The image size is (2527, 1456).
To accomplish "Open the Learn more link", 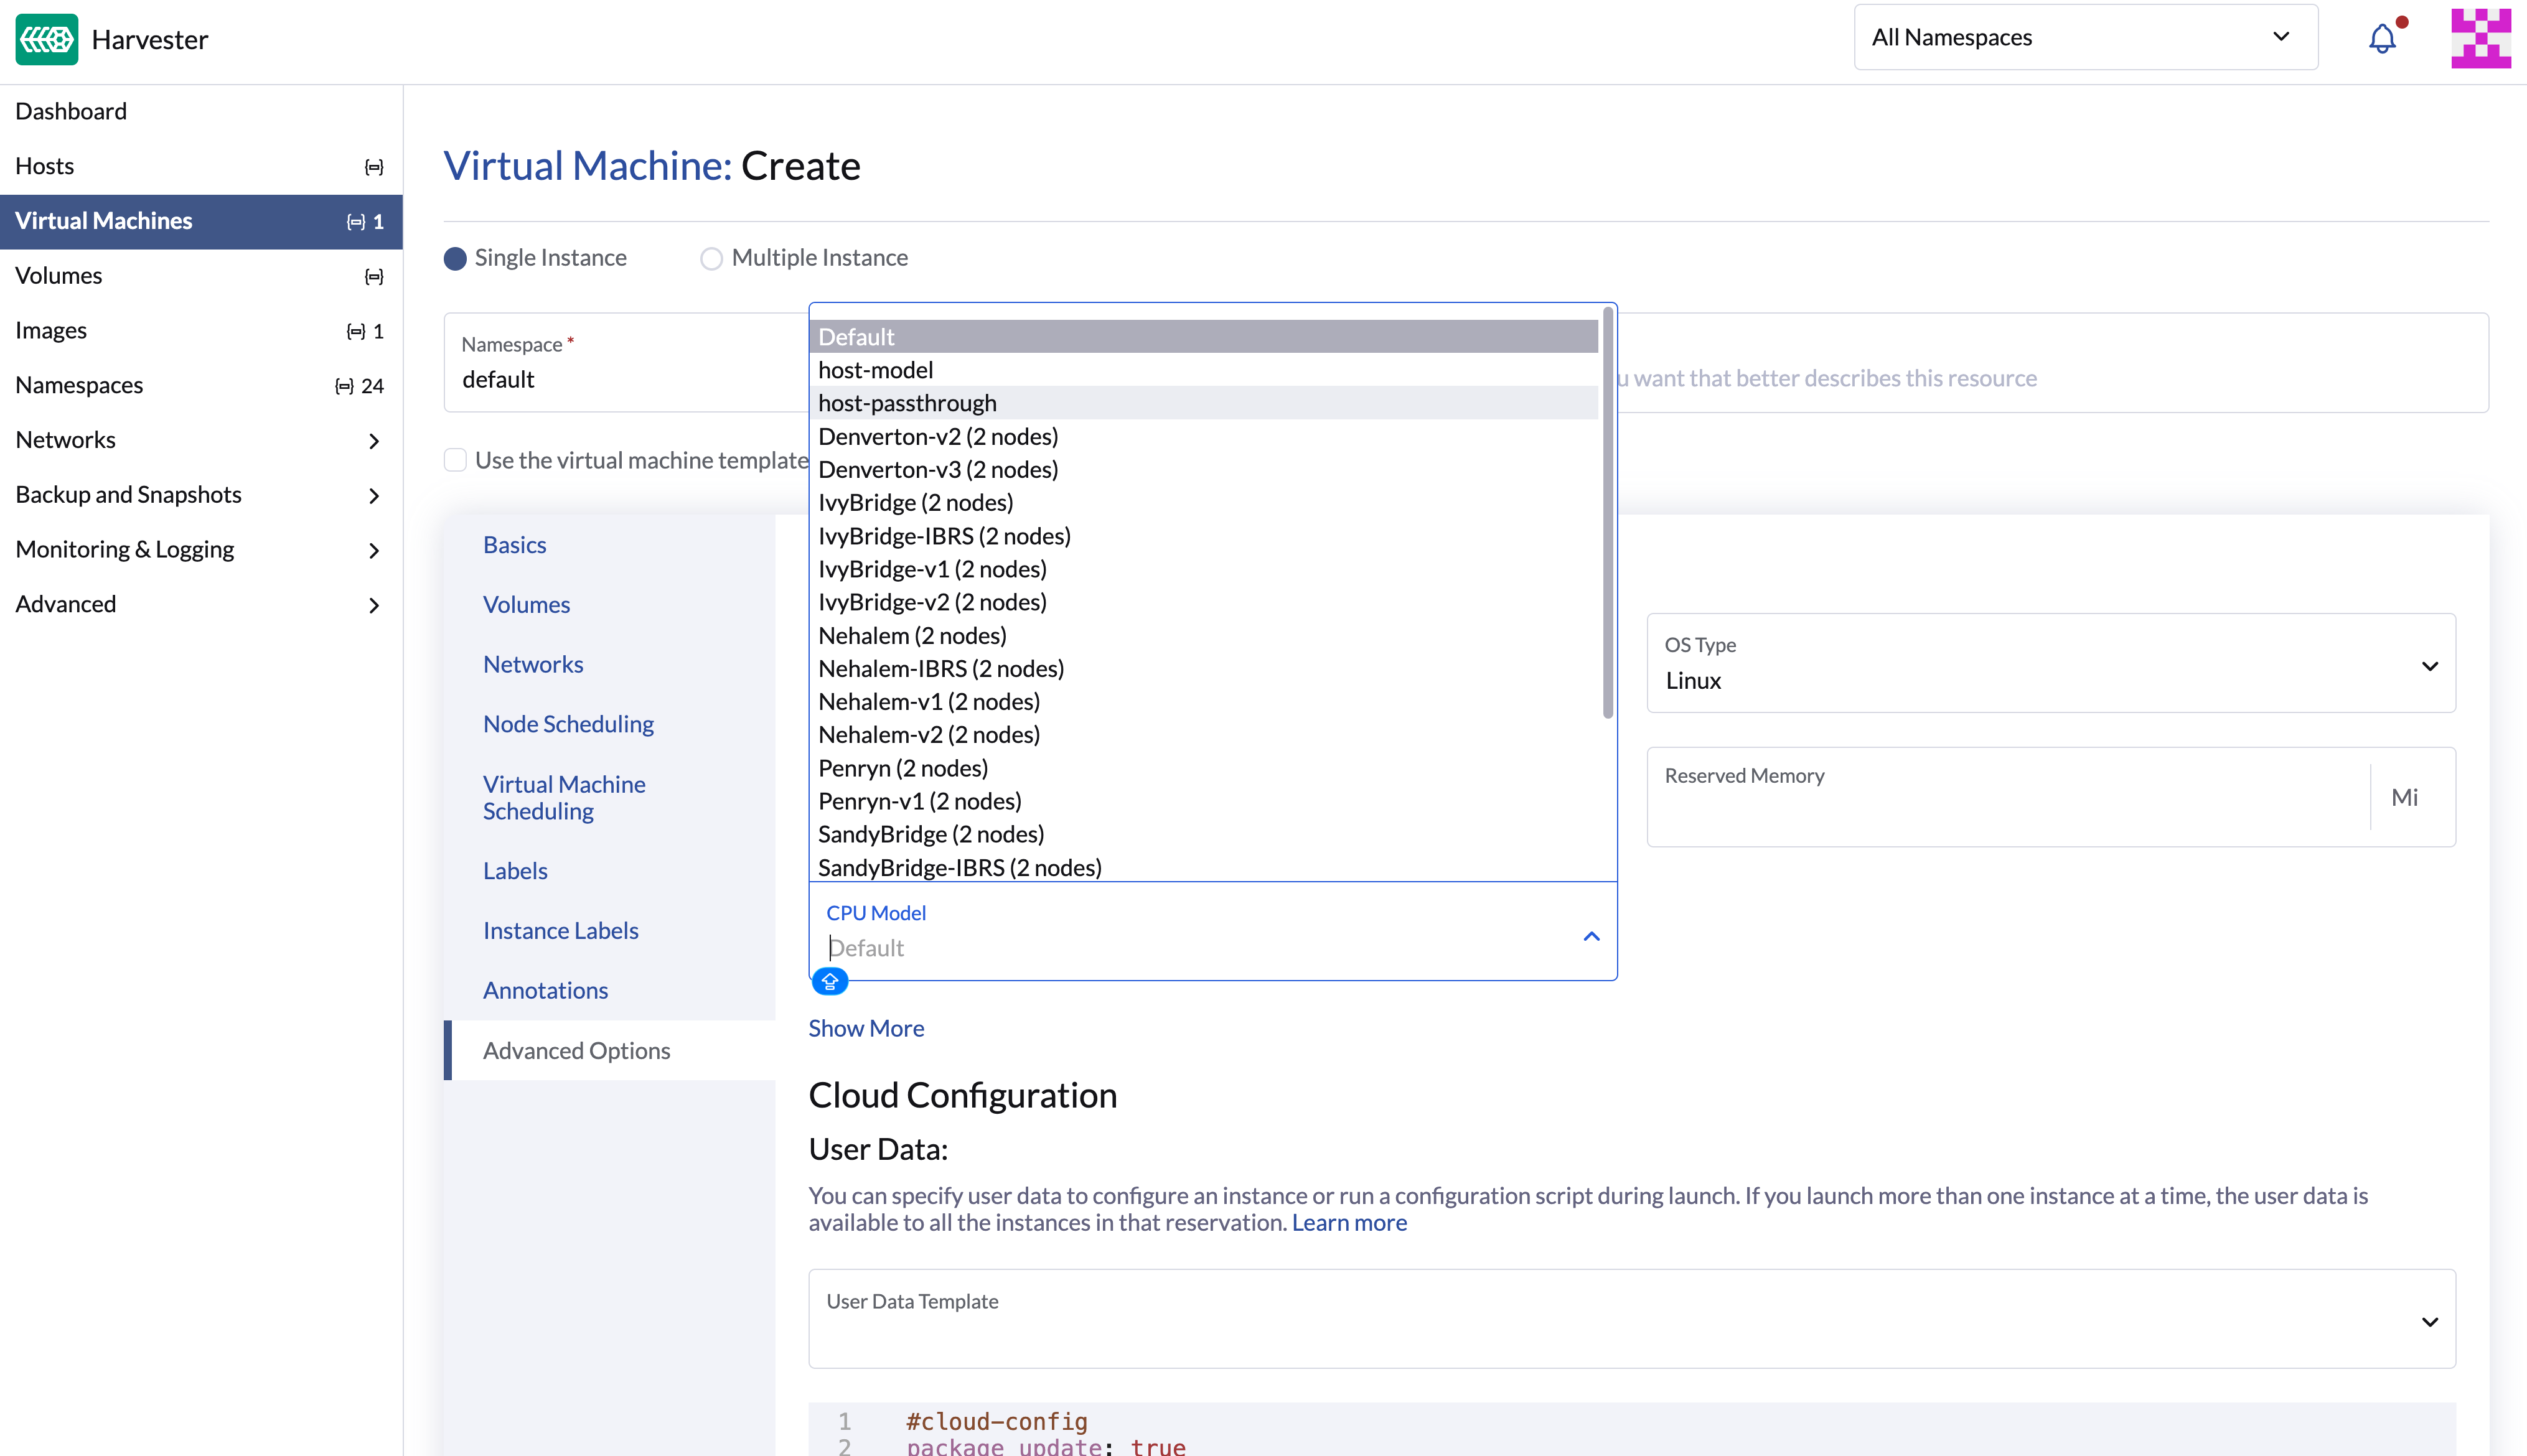I will pyautogui.click(x=1349, y=1222).
